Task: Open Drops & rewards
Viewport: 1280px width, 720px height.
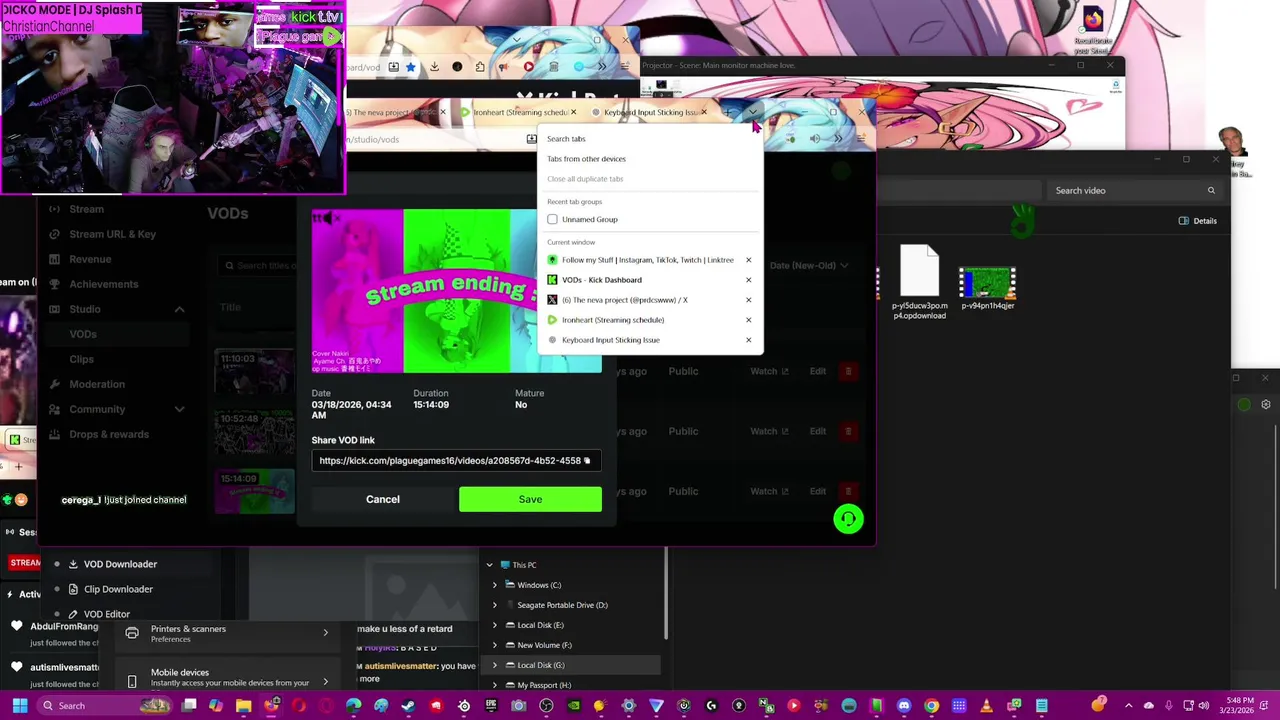Action: [x=109, y=434]
